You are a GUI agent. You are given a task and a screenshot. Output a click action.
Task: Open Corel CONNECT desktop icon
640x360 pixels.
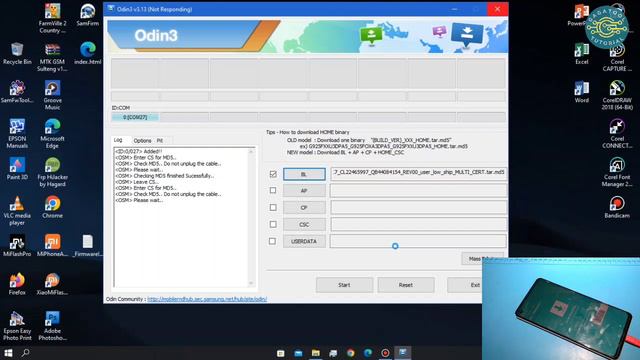(x=617, y=133)
